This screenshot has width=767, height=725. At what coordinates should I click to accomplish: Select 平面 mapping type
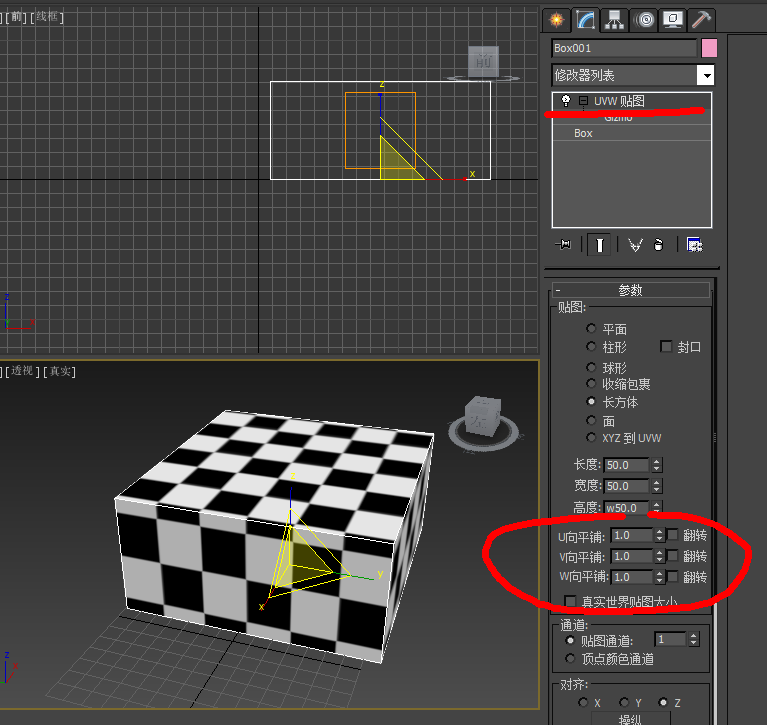tap(591, 328)
